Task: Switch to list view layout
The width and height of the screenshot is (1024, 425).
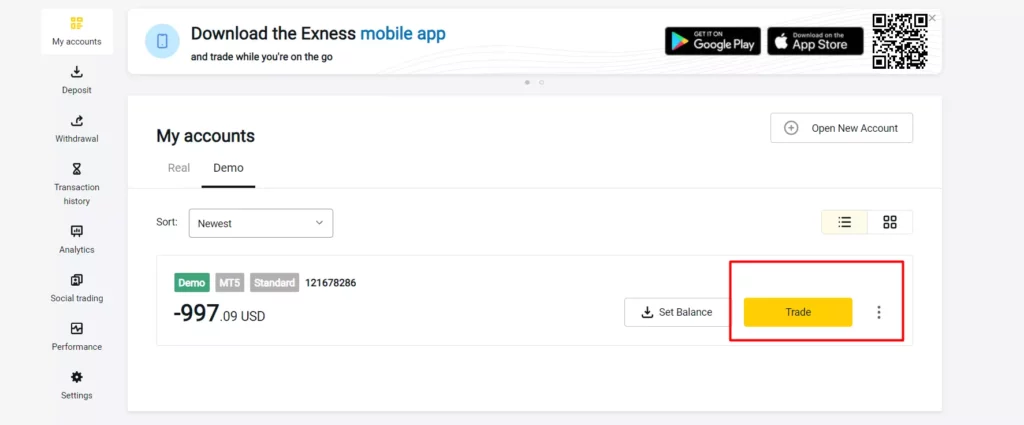Action: [845, 222]
